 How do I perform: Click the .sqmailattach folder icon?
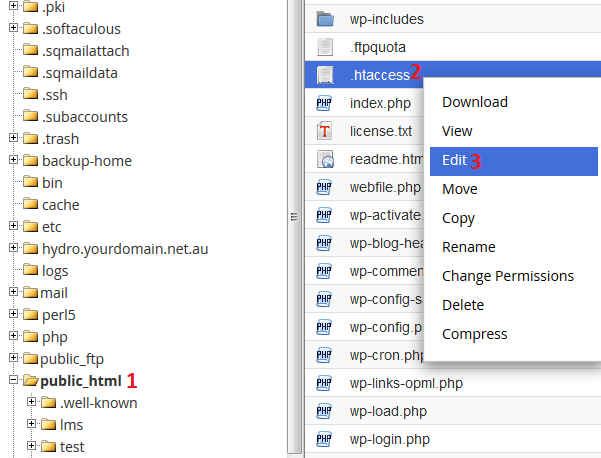coord(30,50)
